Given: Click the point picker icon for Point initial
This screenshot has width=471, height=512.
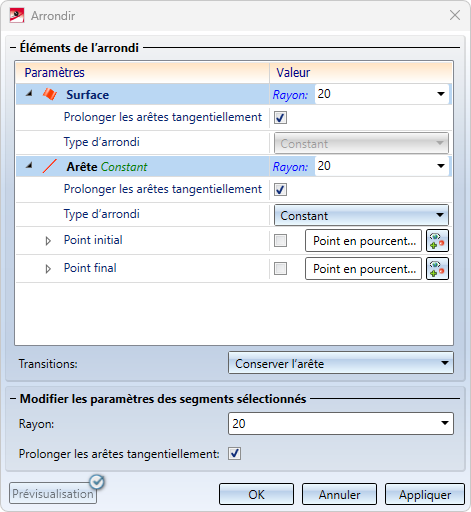Looking at the screenshot, I should click(437, 241).
